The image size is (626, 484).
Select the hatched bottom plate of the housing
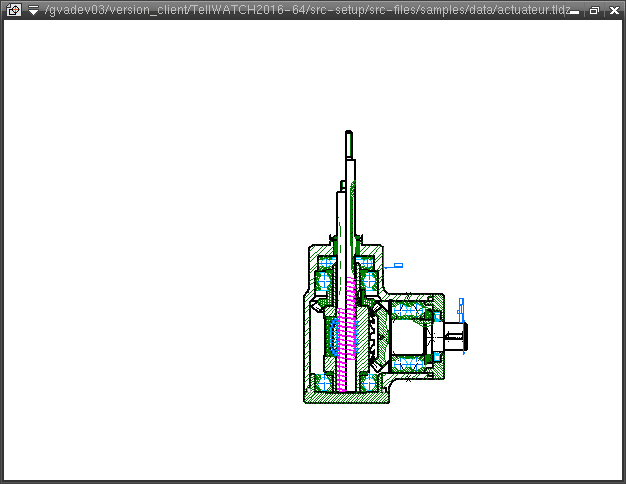(345, 397)
